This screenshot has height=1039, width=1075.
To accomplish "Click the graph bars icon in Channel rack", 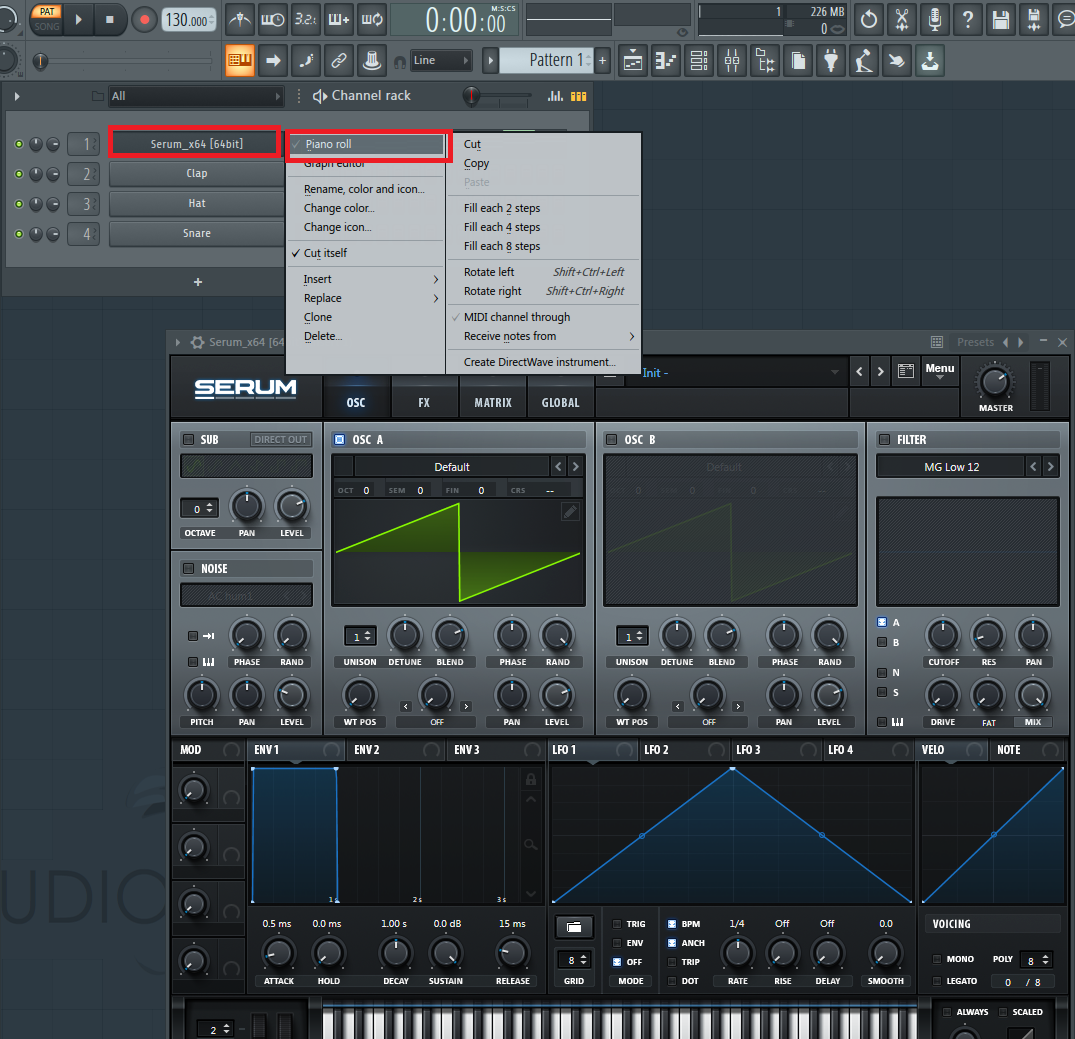I will 555,96.
